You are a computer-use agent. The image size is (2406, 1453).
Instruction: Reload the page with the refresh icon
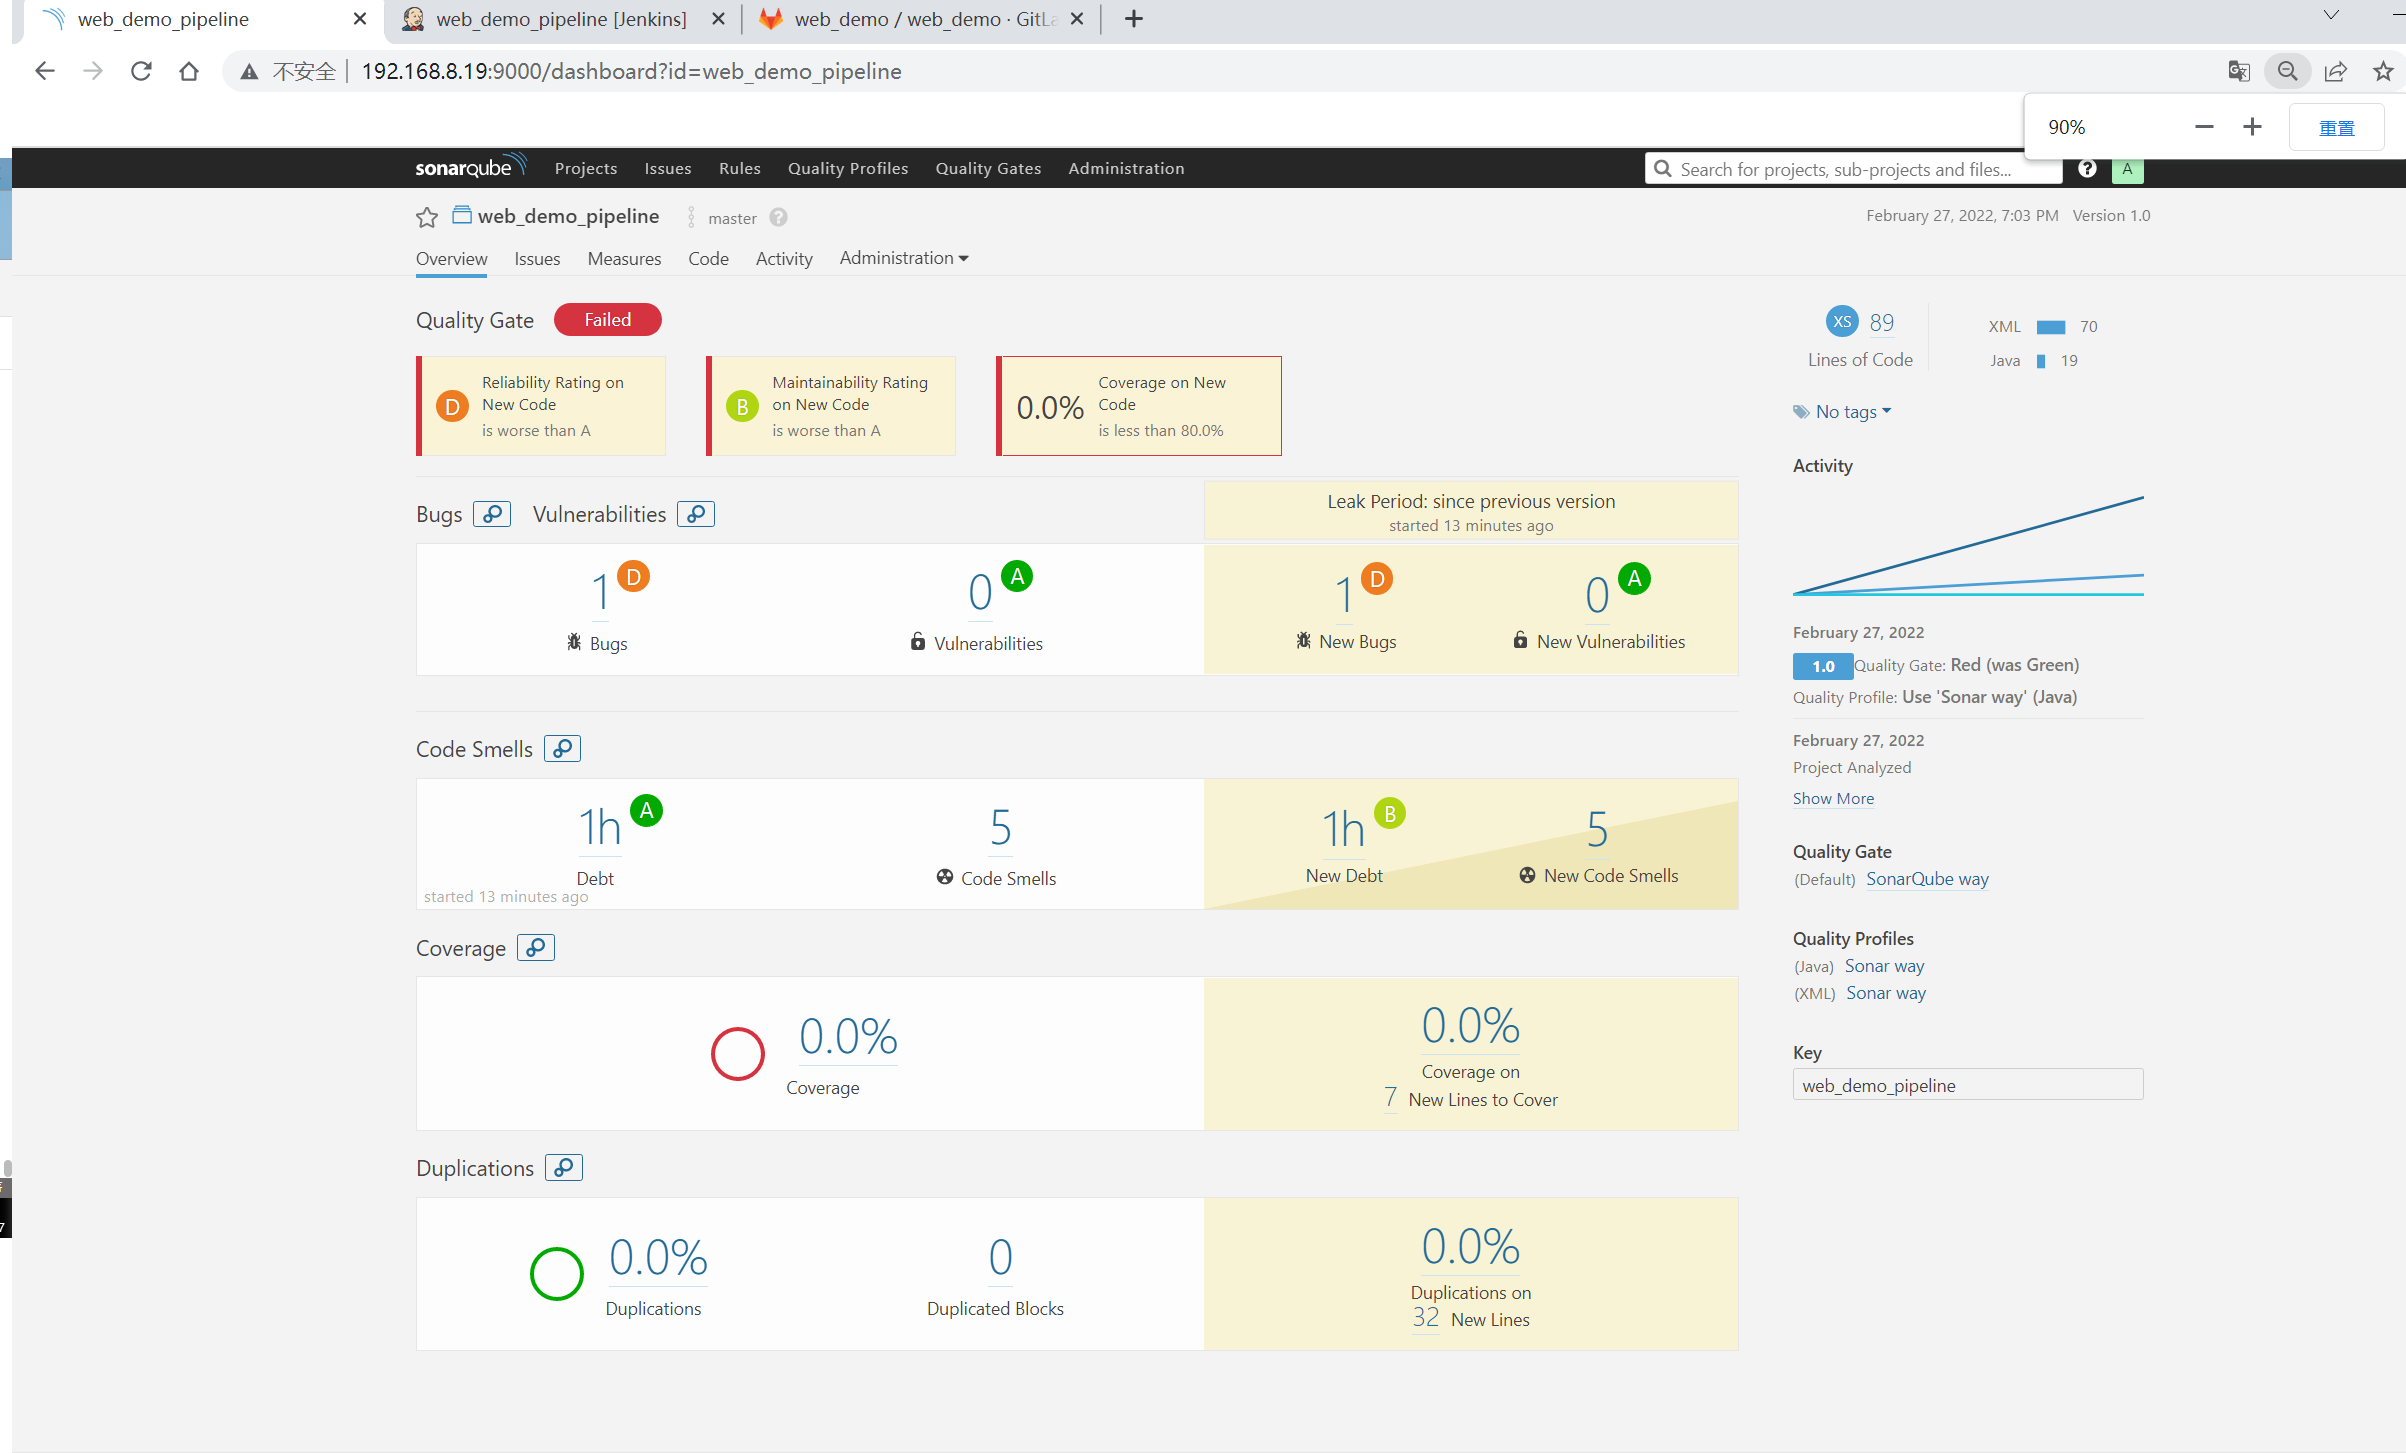tap(141, 71)
